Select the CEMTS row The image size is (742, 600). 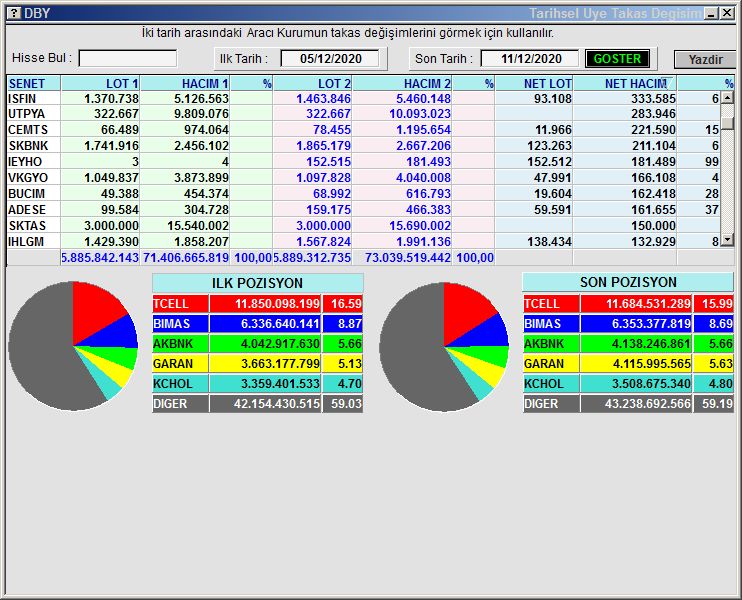363,130
